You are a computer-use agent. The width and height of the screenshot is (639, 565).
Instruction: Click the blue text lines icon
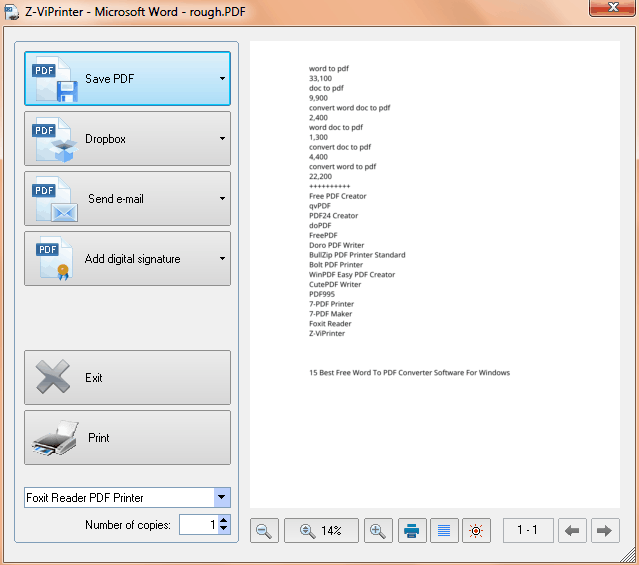point(444,530)
